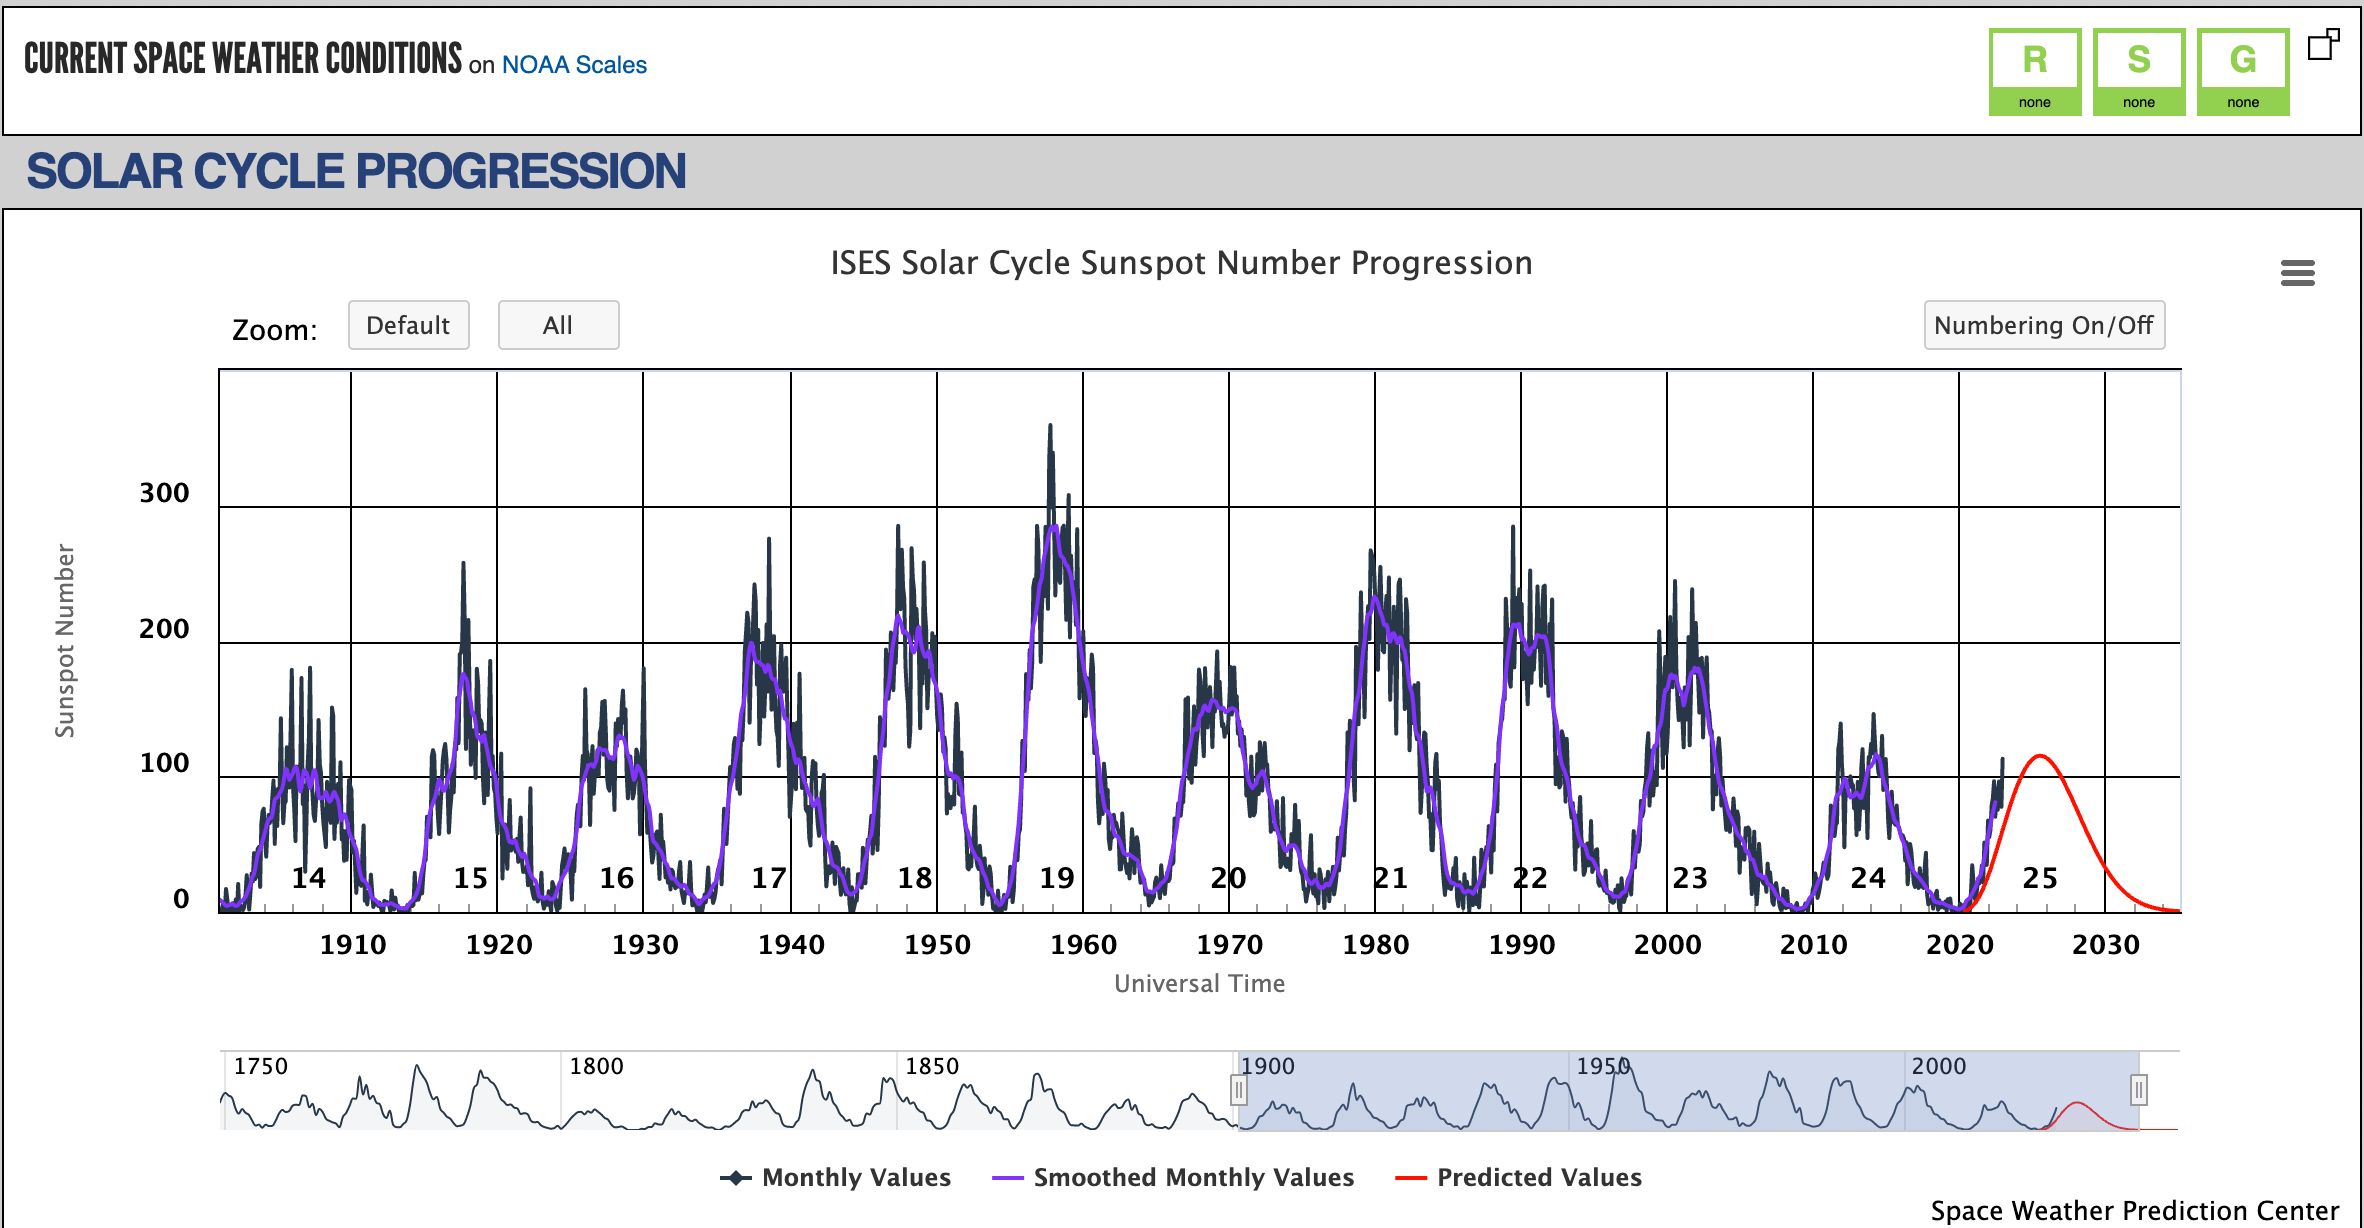This screenshot has width=2364, height=1228.
Task: Toggle Smoothed Monthly Values legend series
Action: (x=1173, y=1177)
